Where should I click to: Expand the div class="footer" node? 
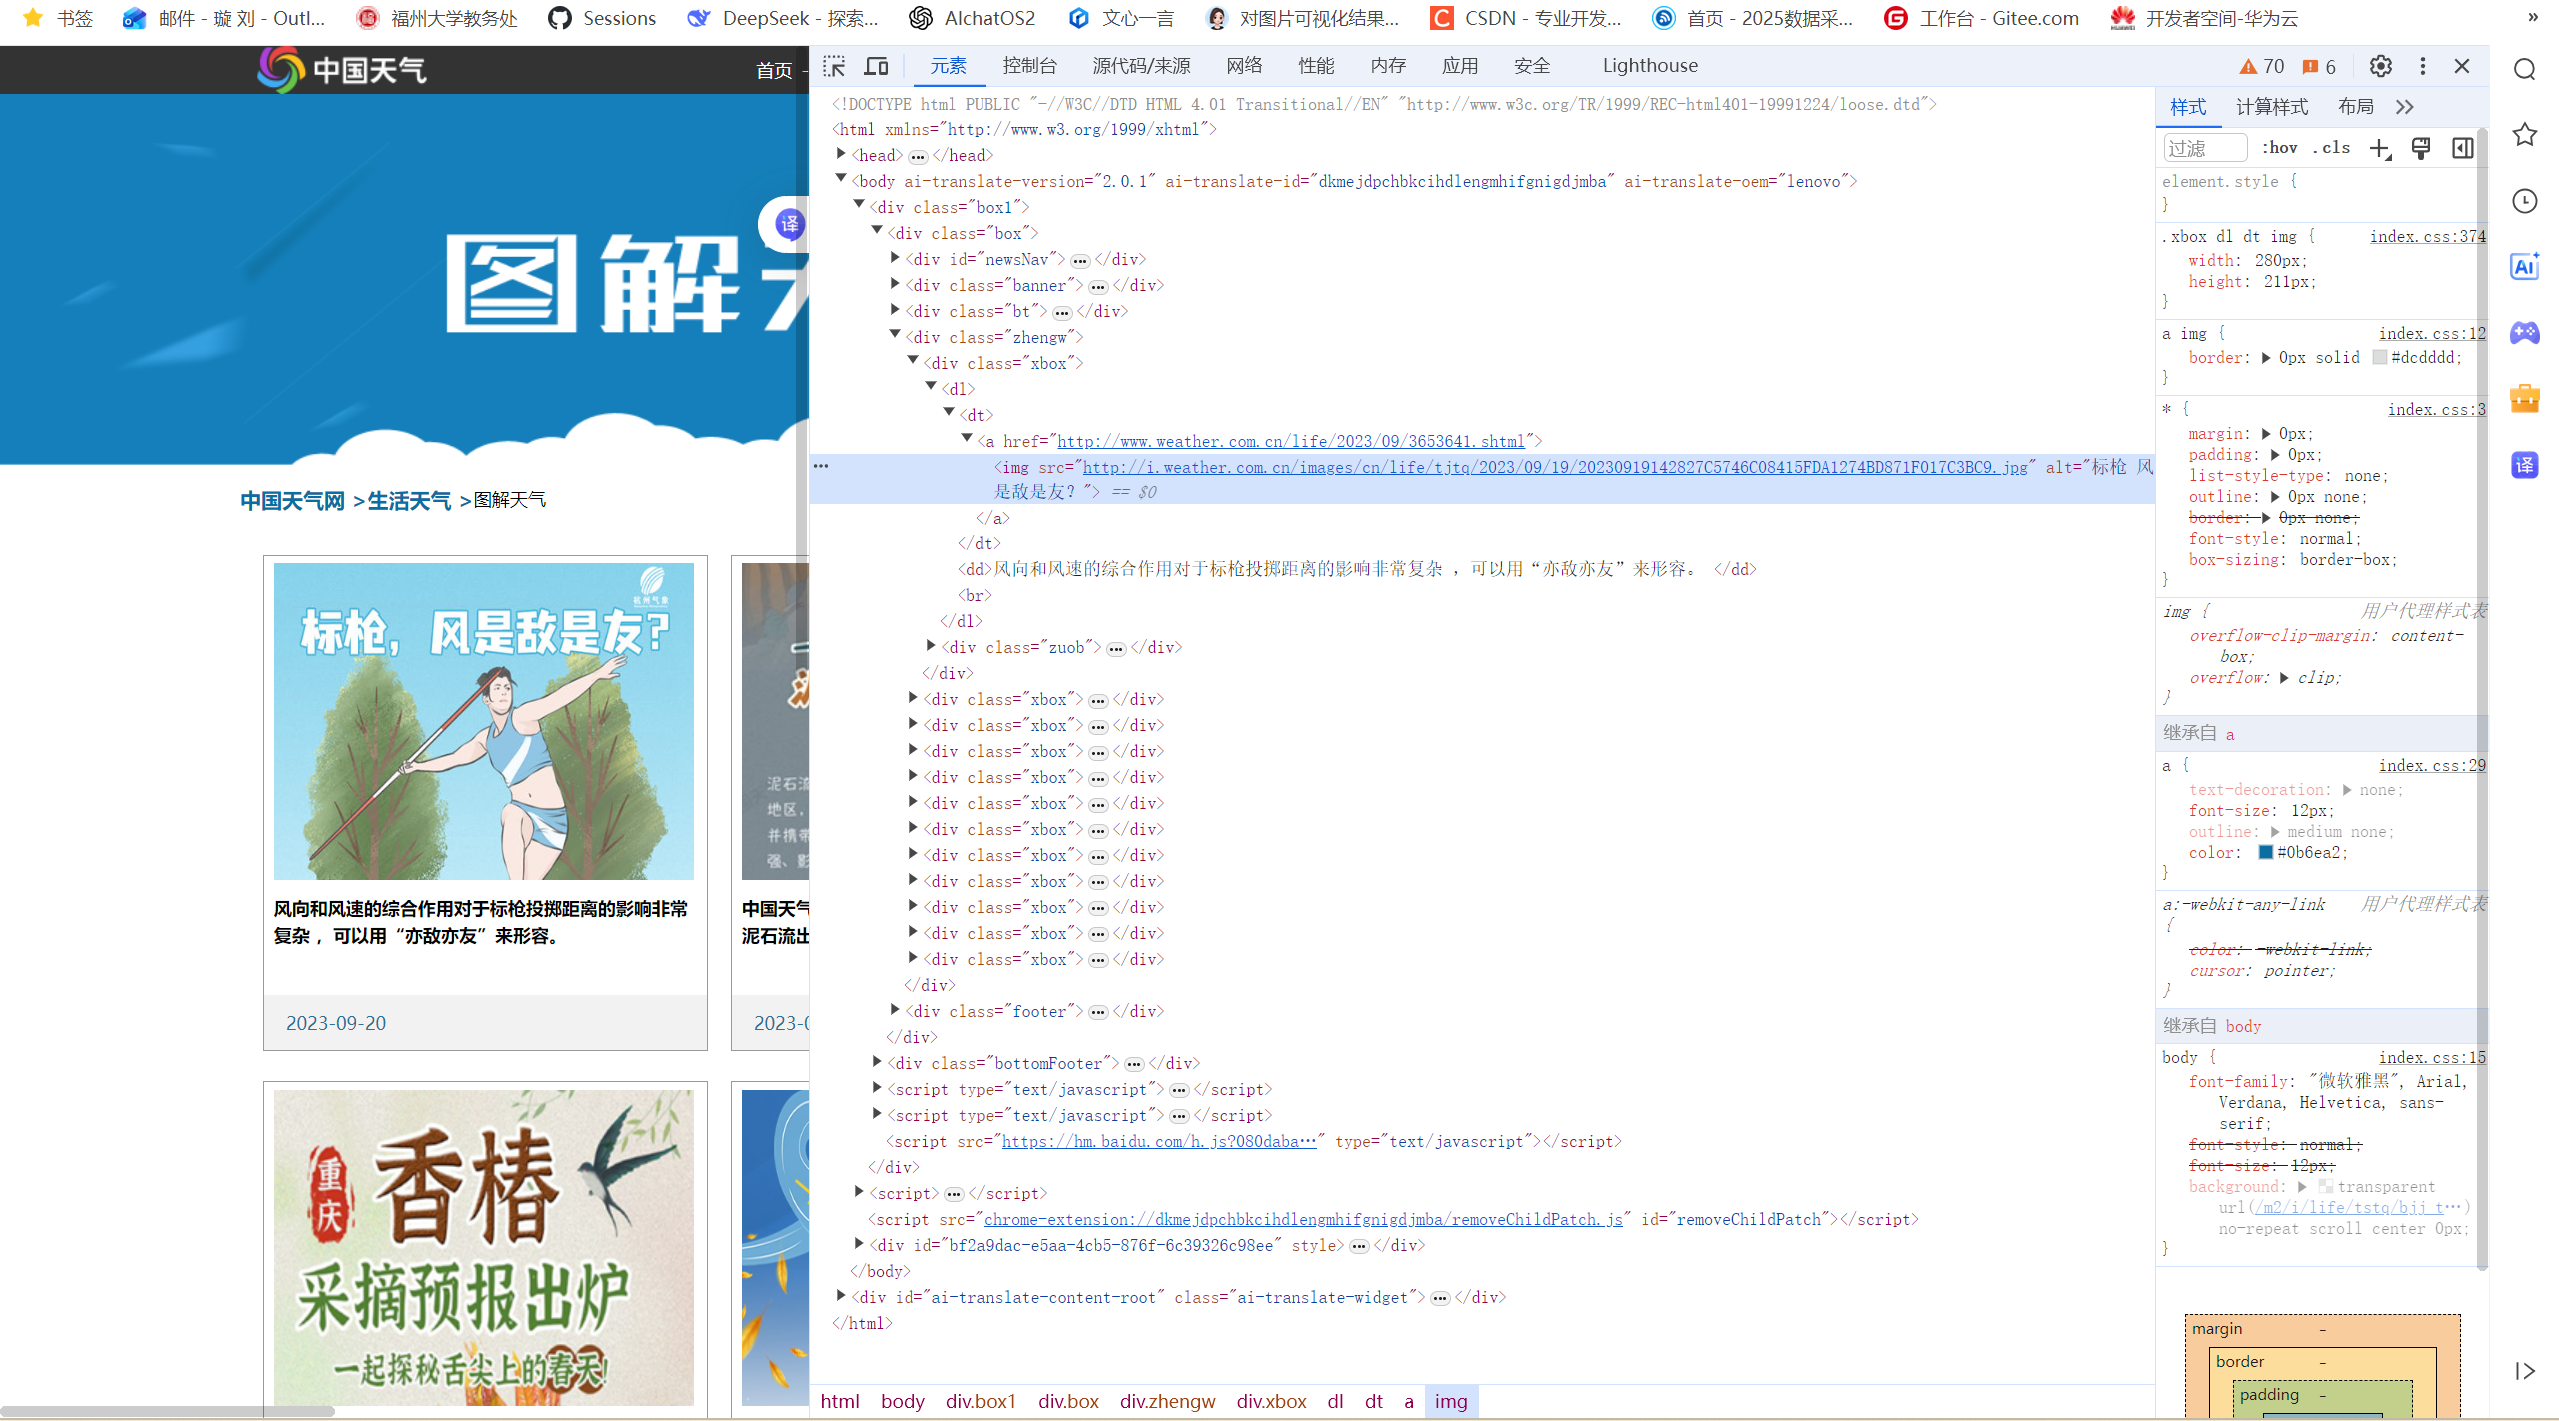point(895,1011)
